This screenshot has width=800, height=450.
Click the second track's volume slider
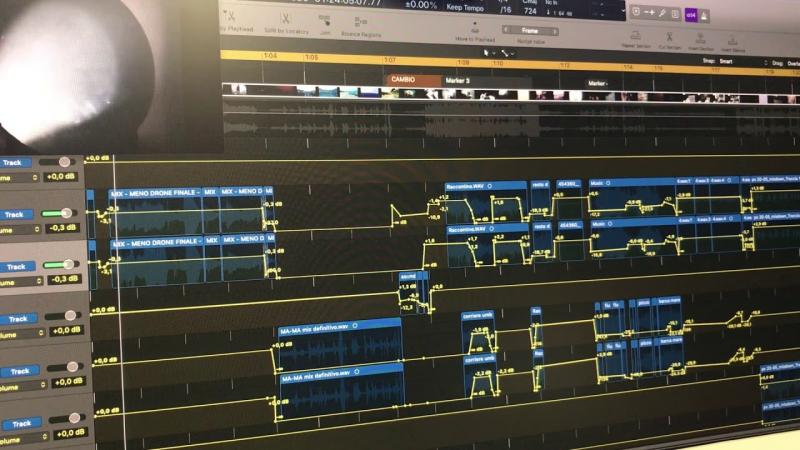pos(63,214)
